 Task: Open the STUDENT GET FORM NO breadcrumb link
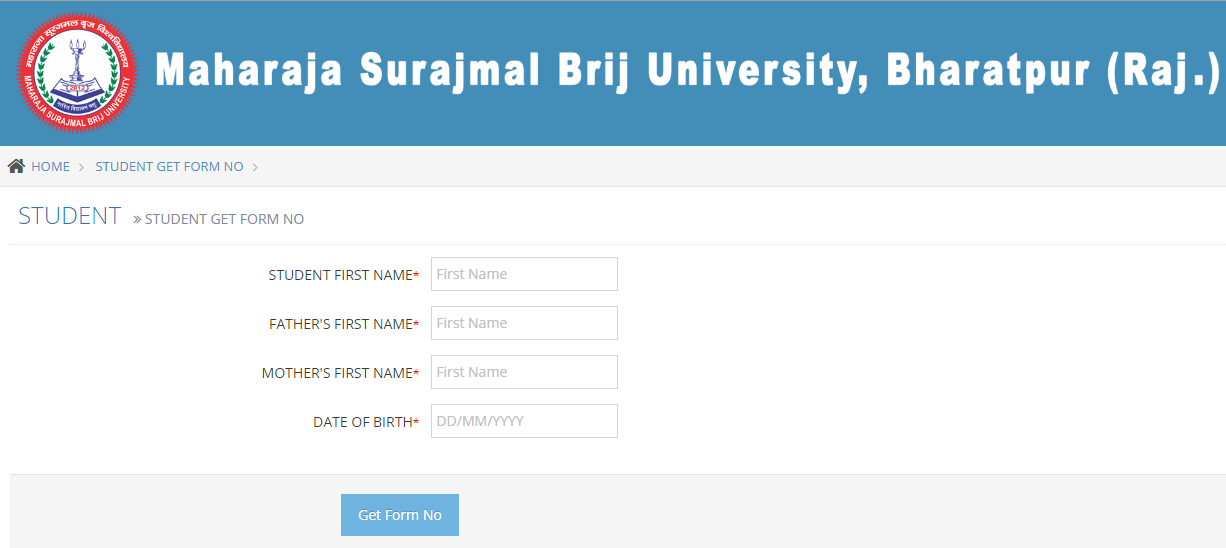tap(169, 167)
